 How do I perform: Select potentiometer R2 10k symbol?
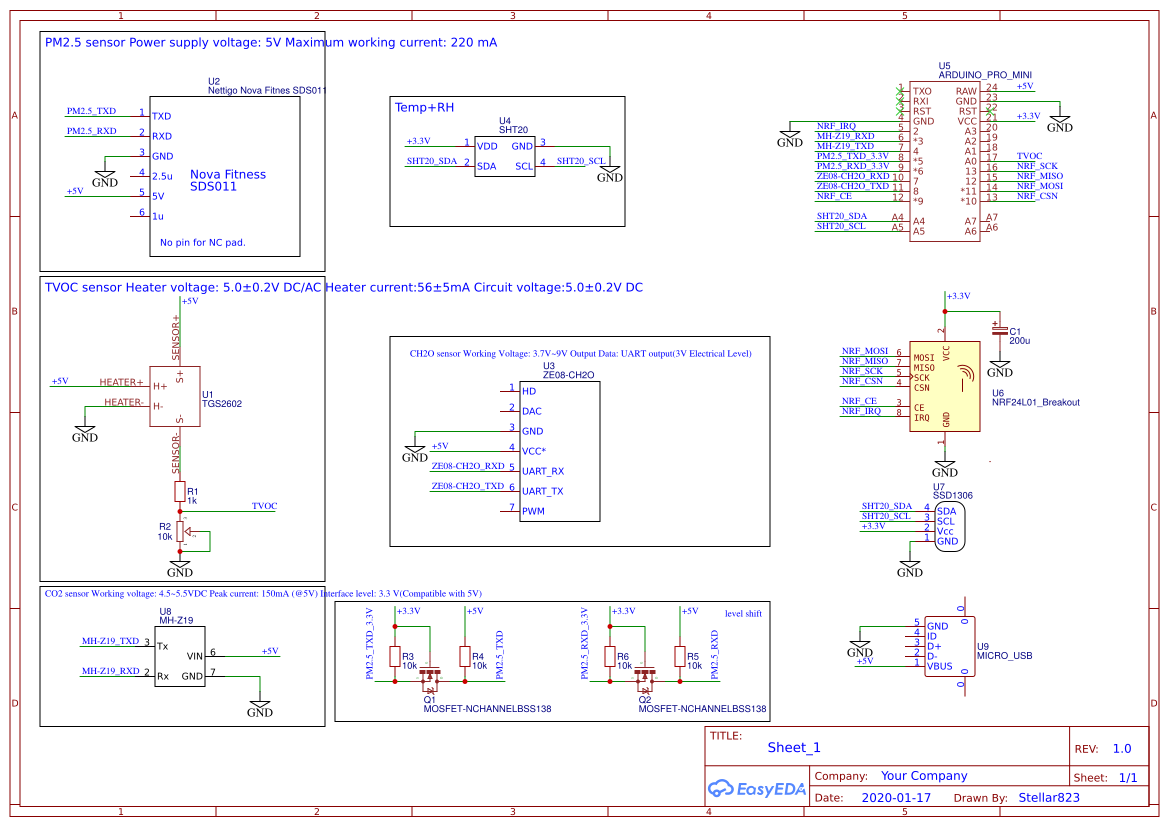[x=180, y=532]
